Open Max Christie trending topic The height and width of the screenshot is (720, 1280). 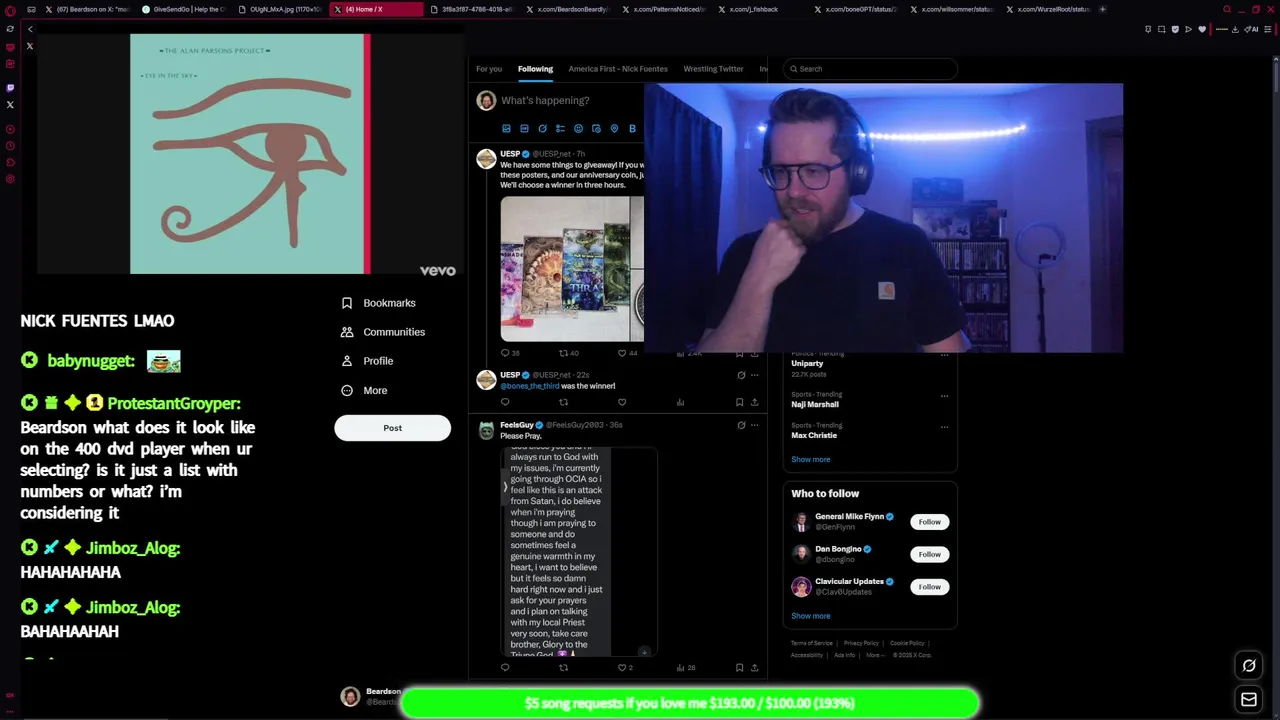(814, 435)
